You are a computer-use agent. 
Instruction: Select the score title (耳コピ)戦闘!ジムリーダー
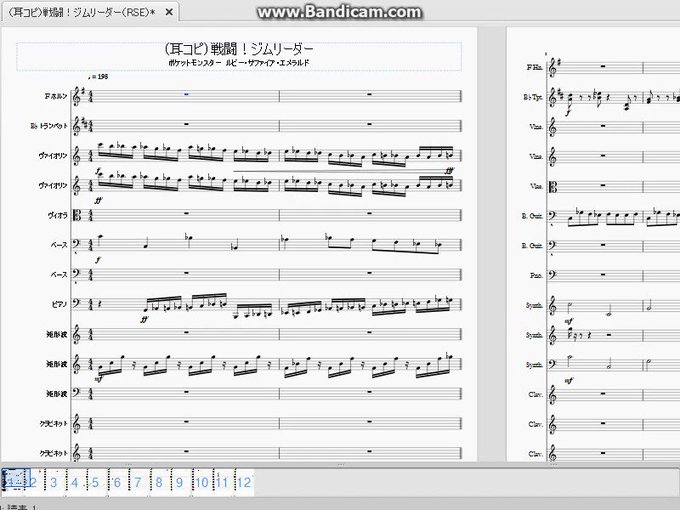(239, 49)
